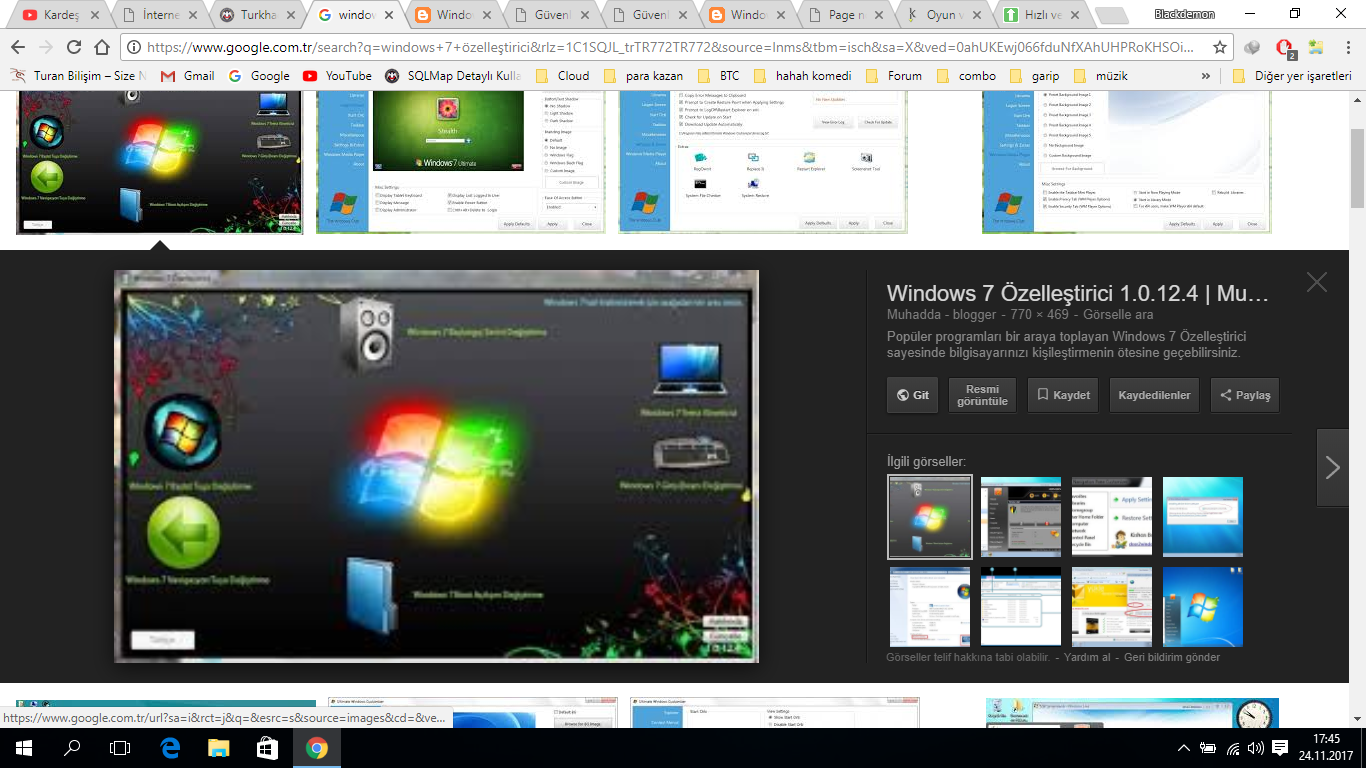Viewport: 1366px width, 768px height.
Task: Open the volume control in the tray
Action: tap(1255, 747)
